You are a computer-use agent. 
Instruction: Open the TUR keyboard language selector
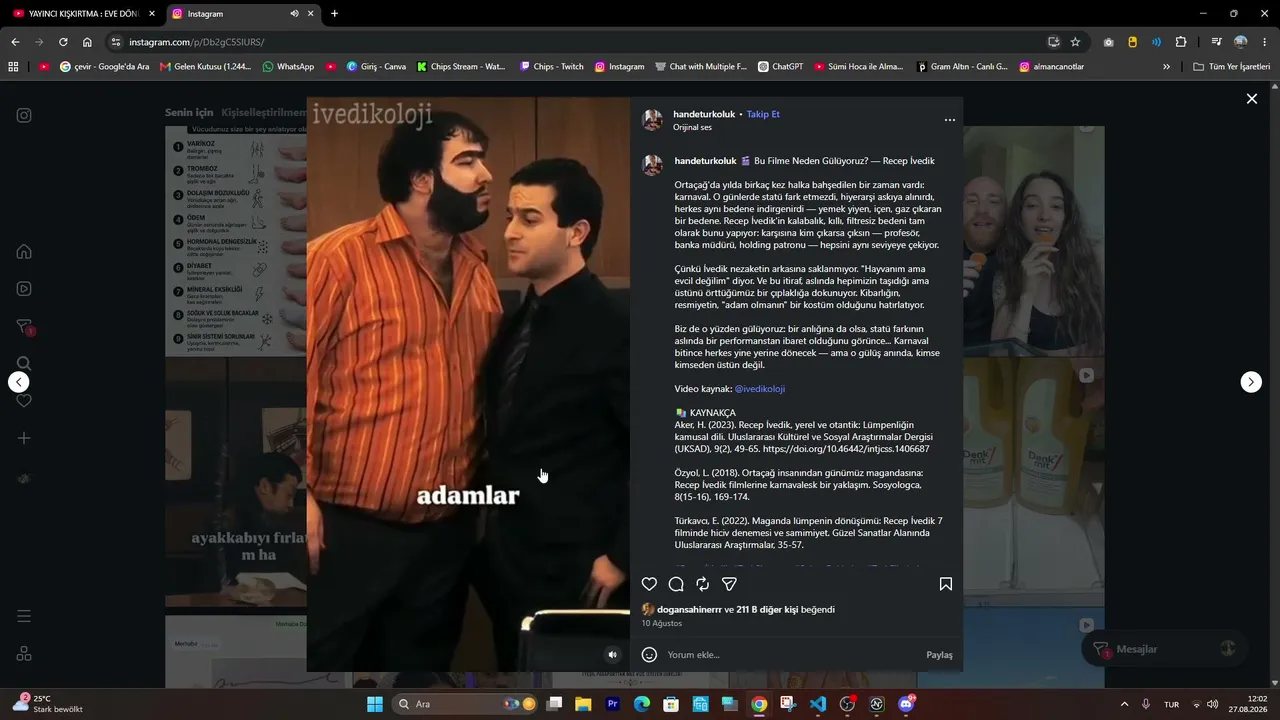tap(1171, 704)
